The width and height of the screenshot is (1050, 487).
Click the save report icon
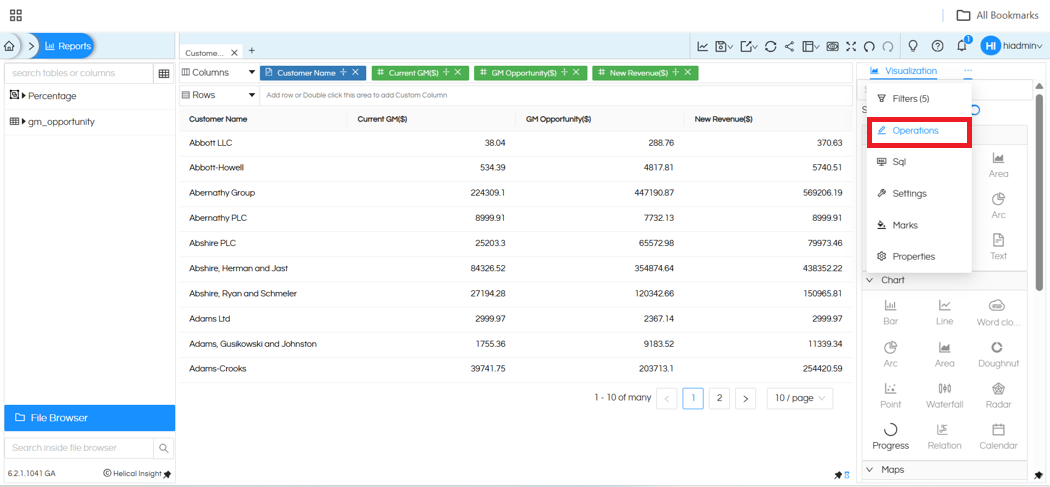click(723, 46)
